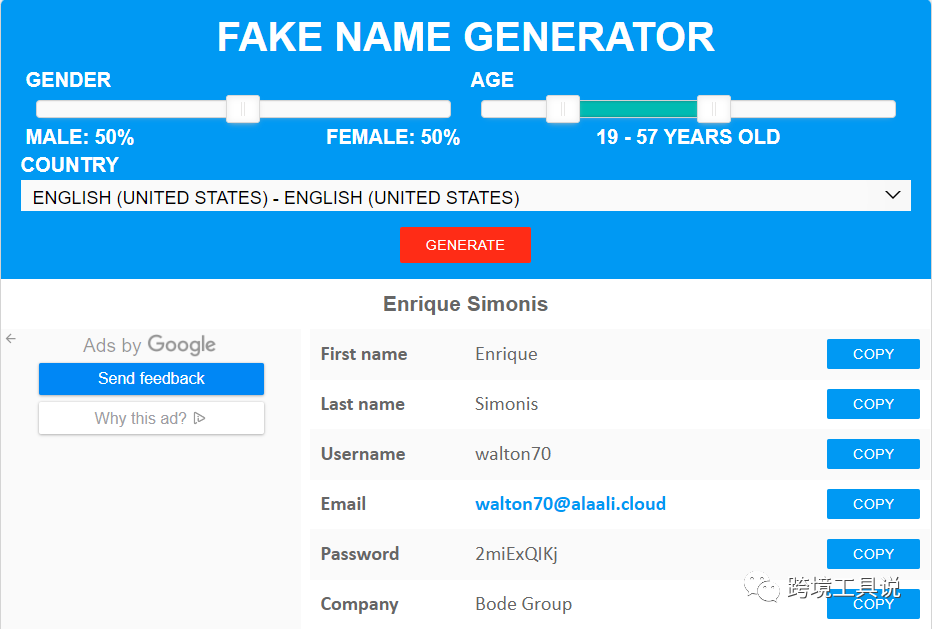This screenshot has height=629, width=932.
Task: Open the Country dropdown list
Action: 465,196
